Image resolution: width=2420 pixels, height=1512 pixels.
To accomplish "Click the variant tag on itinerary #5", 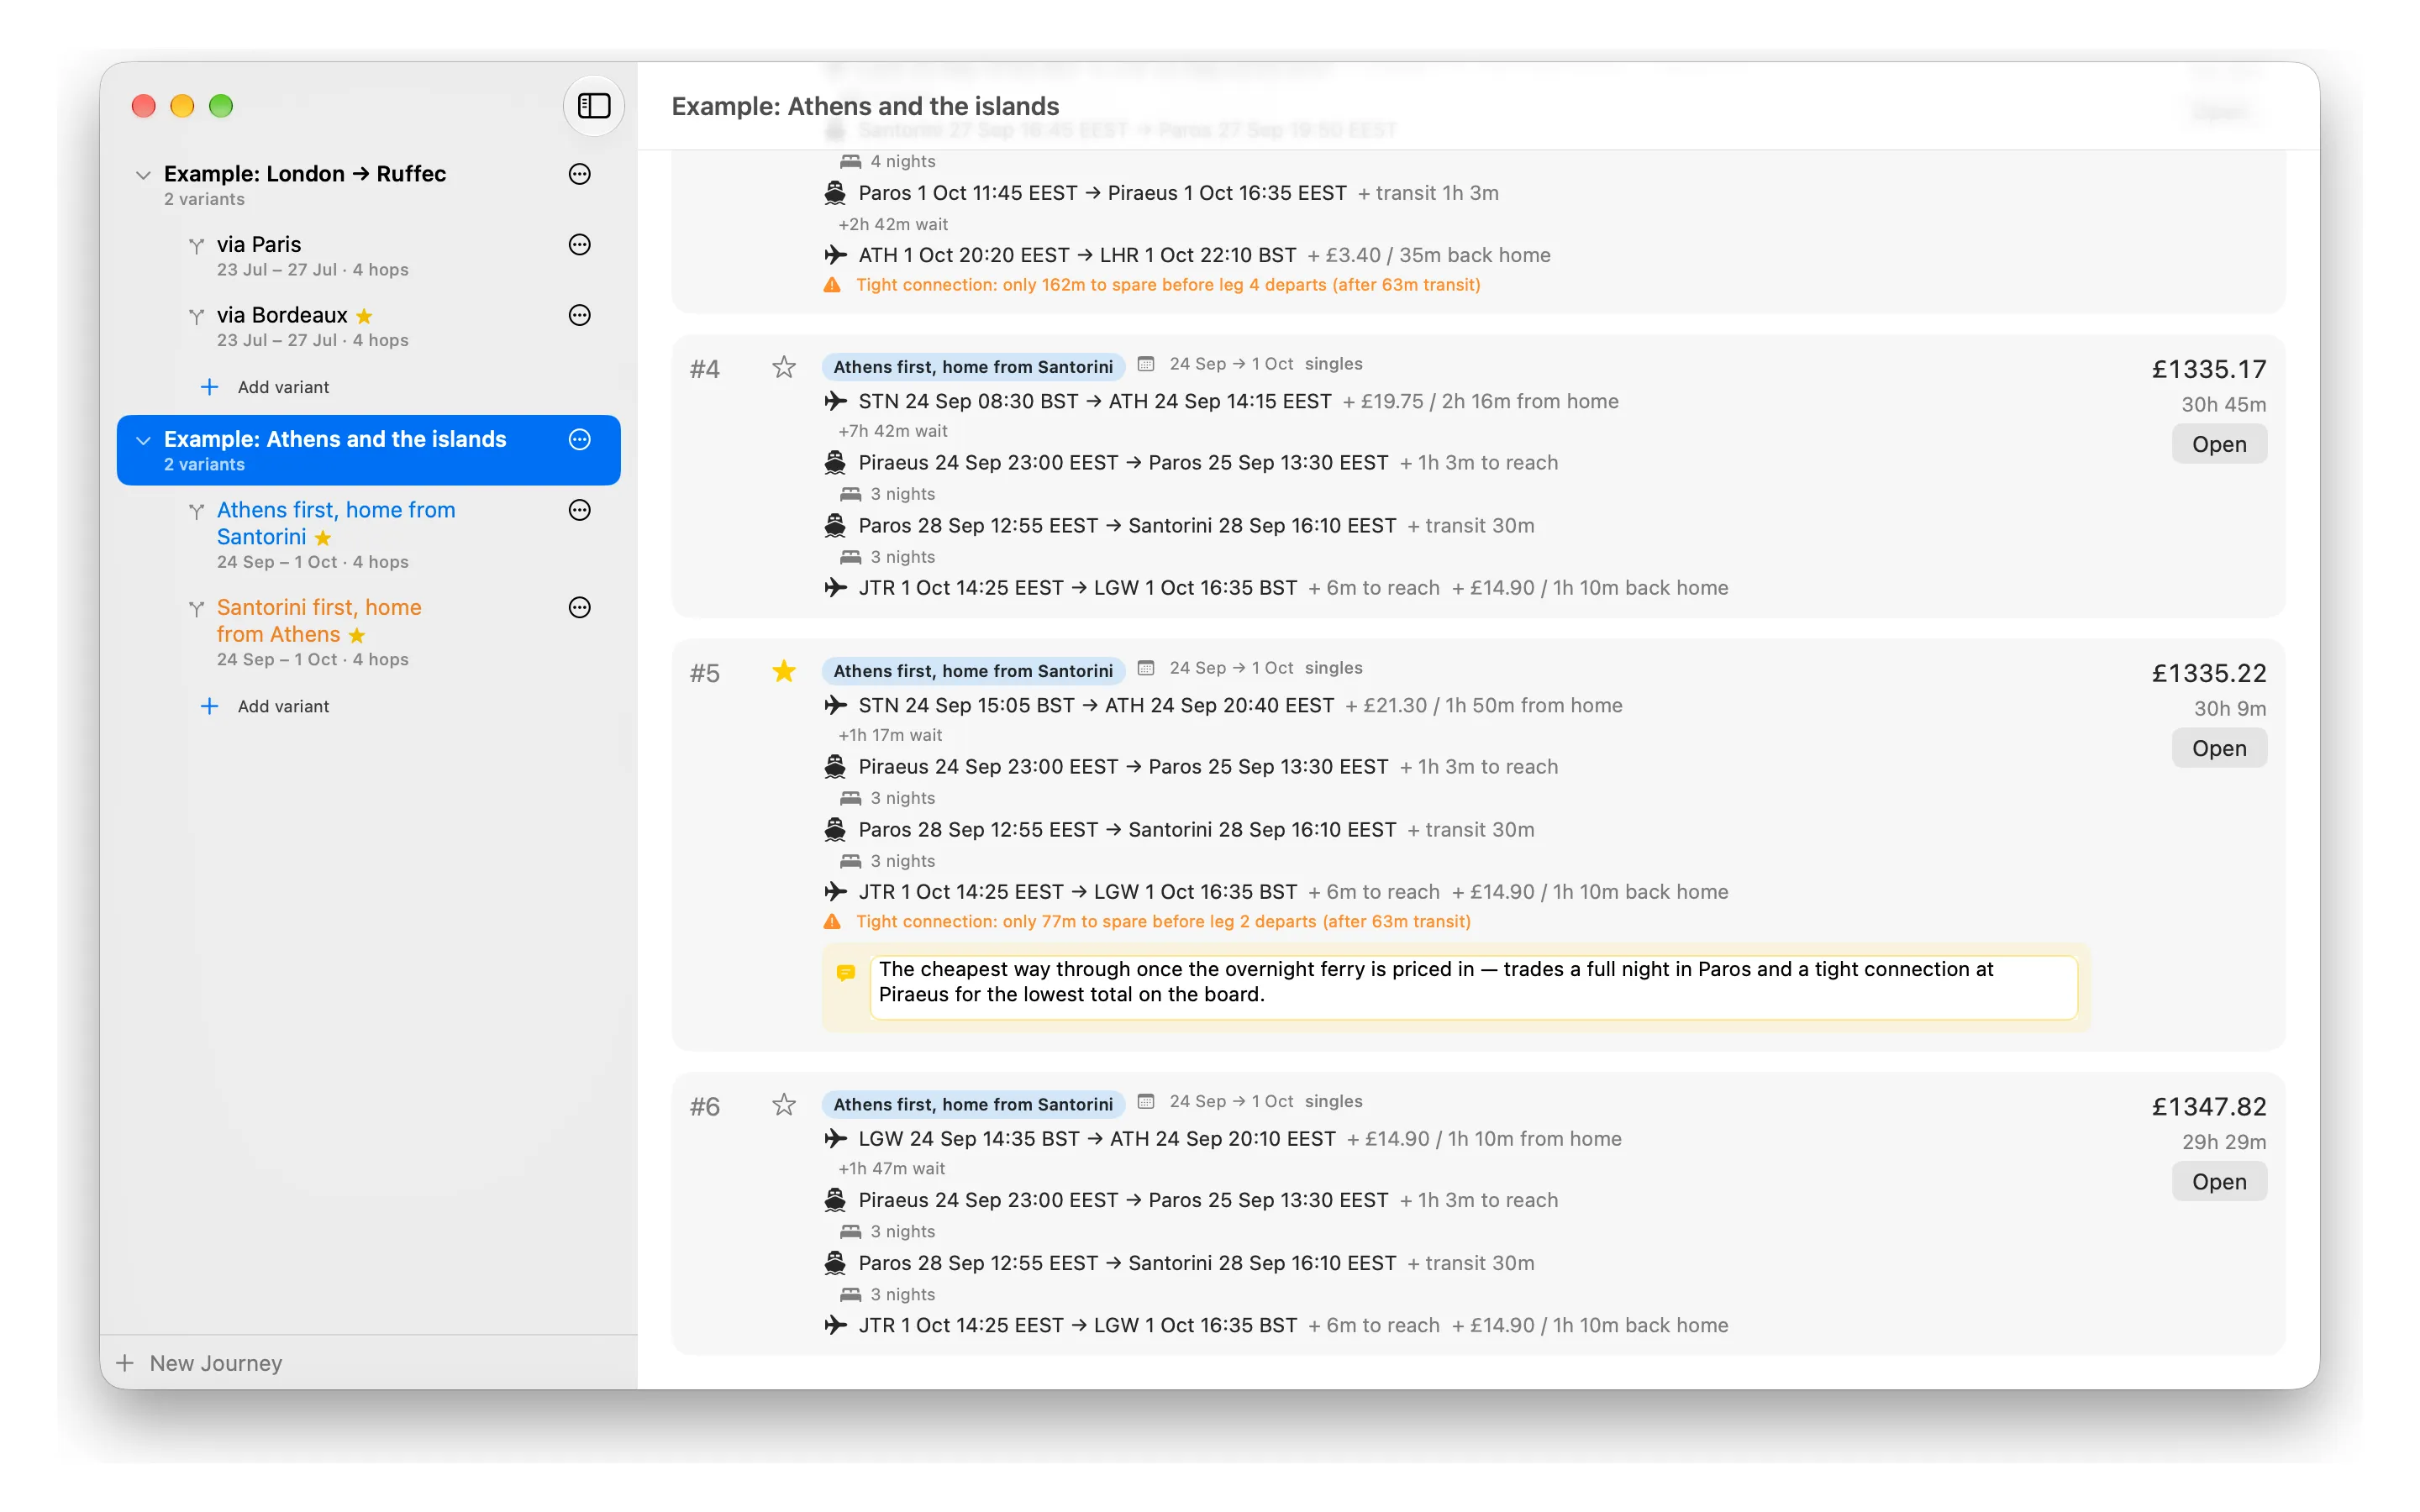I will tap(972, 671).
